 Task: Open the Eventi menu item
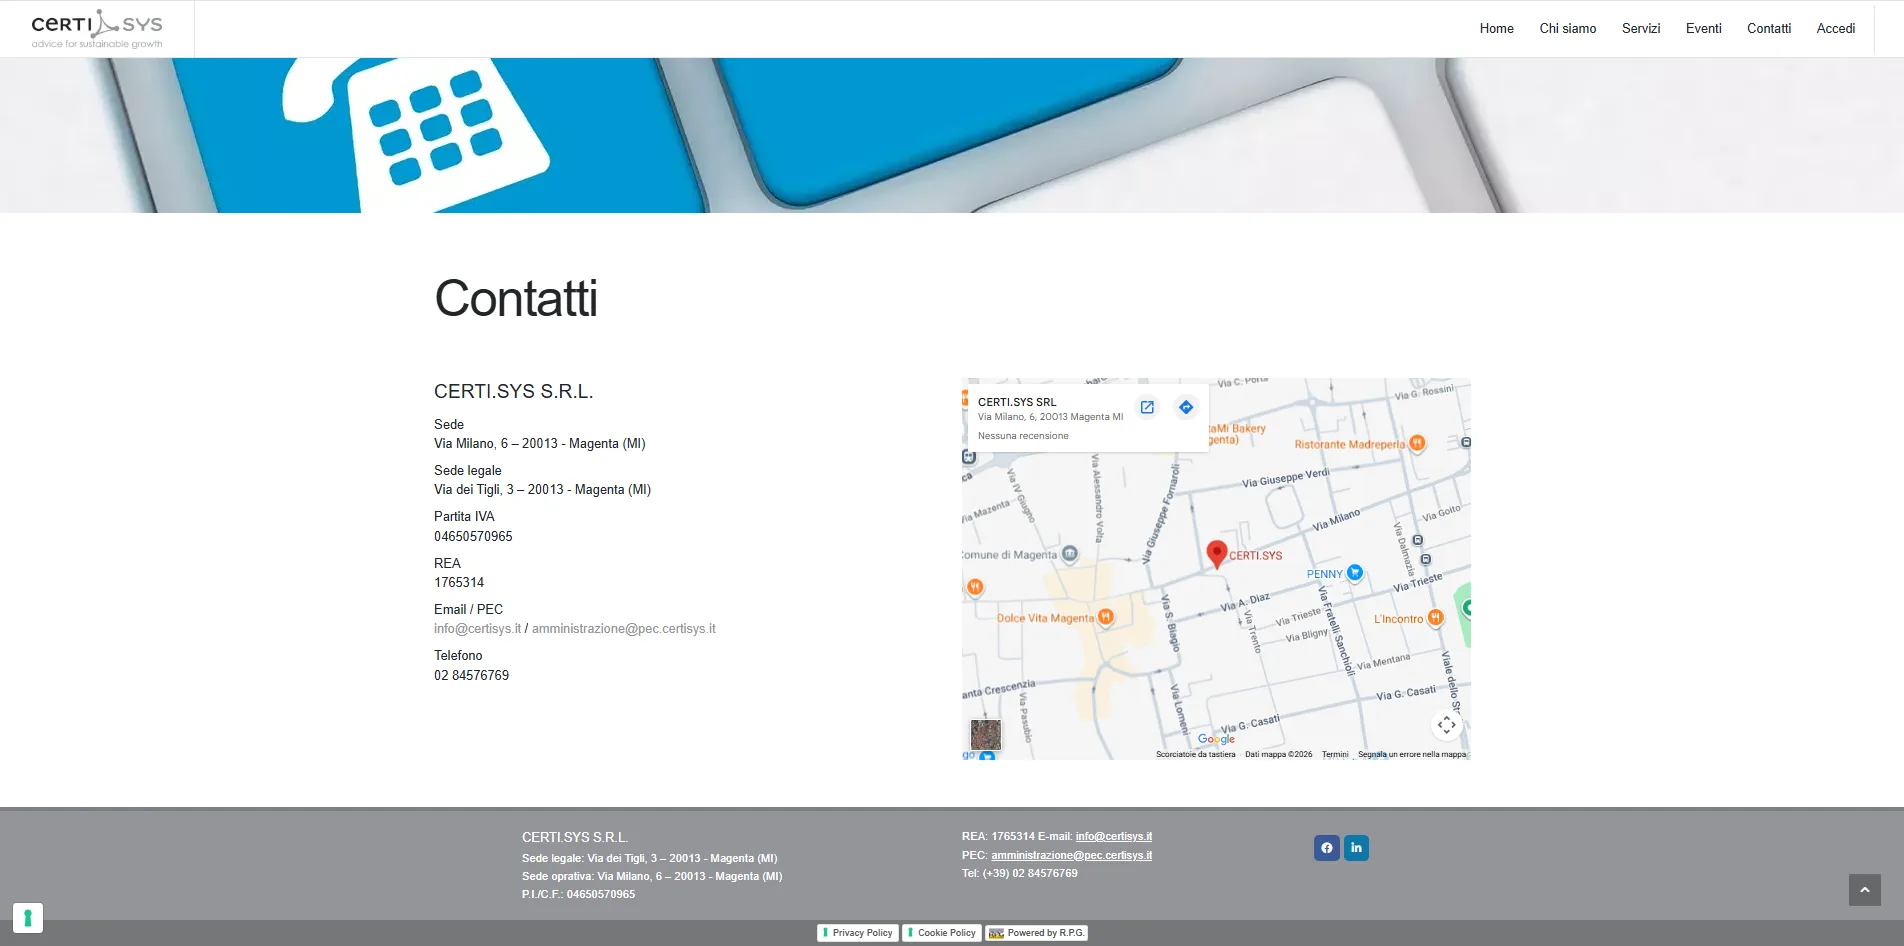click(x=1703, y=28)
